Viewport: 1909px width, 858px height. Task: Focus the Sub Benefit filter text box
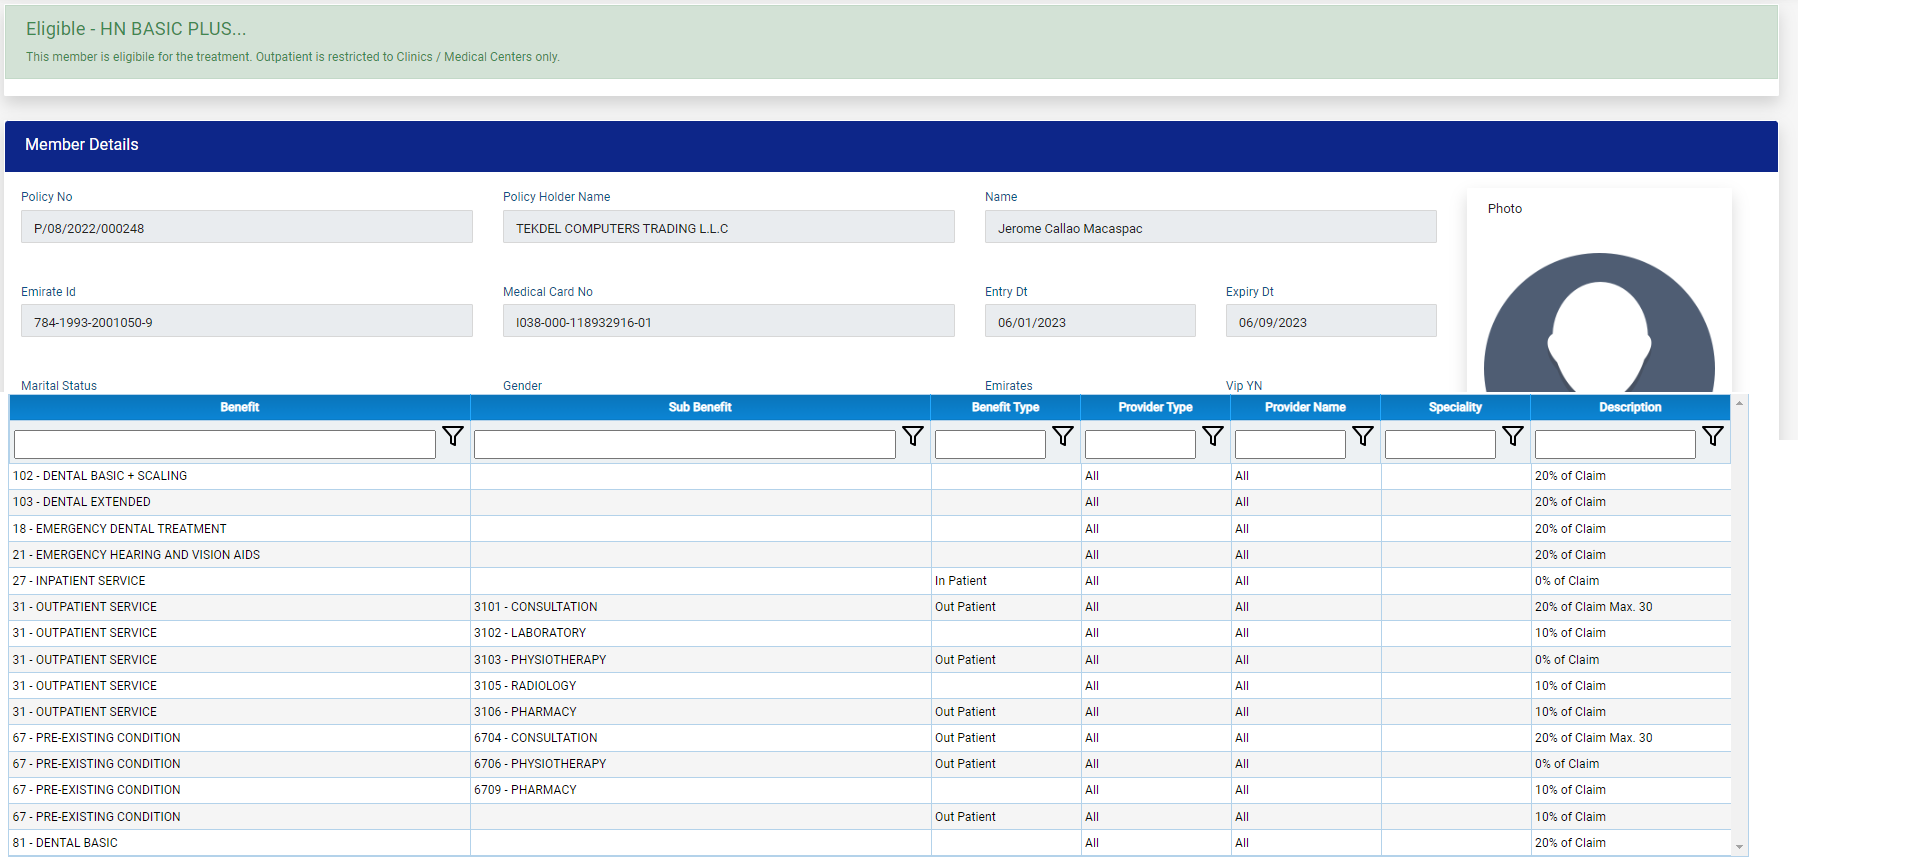point(684,444)
